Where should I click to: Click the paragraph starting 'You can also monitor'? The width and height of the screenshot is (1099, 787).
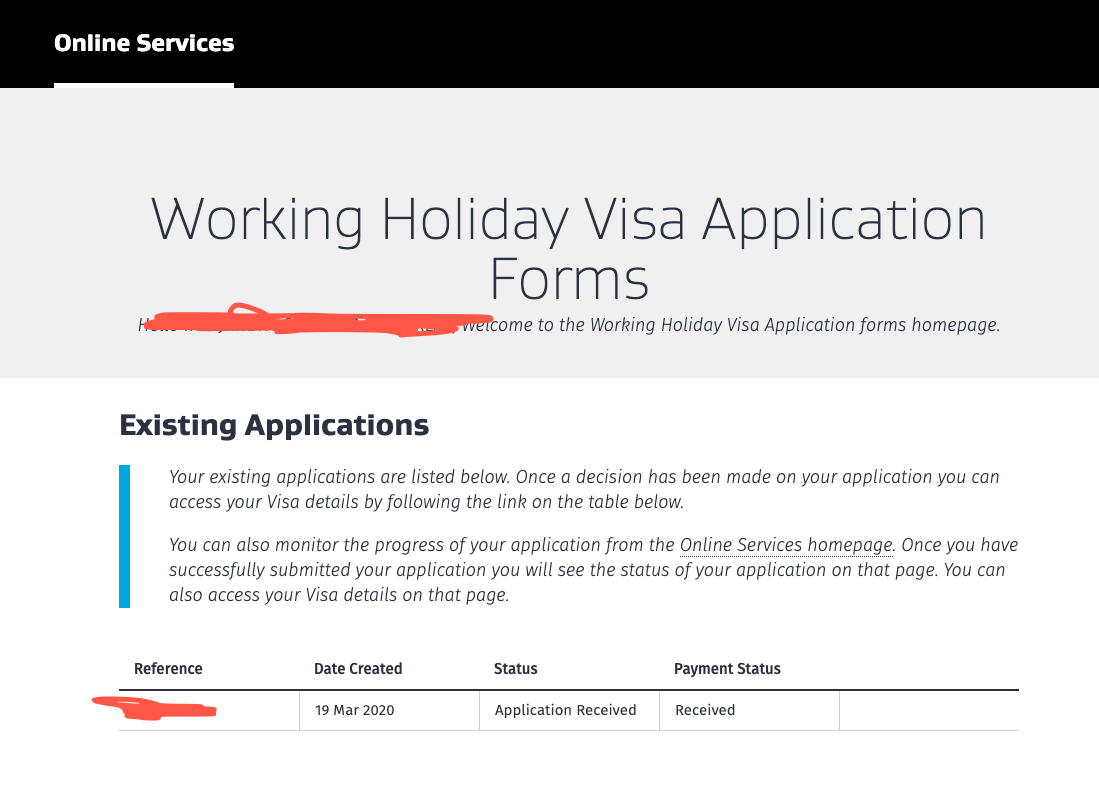[x=593, y=570]
